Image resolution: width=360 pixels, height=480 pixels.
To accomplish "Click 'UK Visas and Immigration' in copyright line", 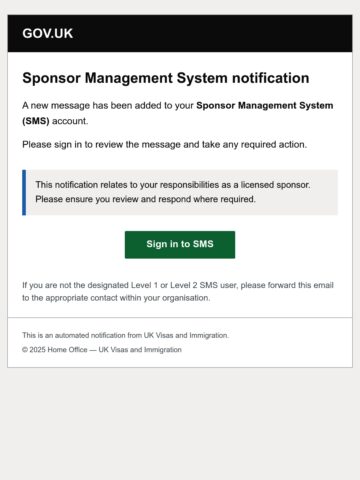I will [140, 350].
